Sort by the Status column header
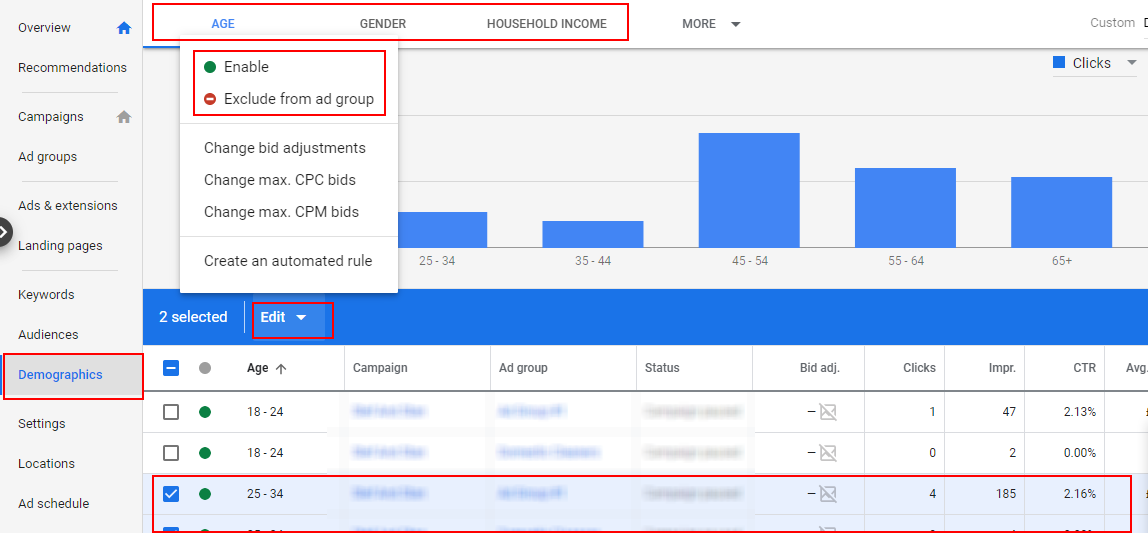 (x=662, y=368)
